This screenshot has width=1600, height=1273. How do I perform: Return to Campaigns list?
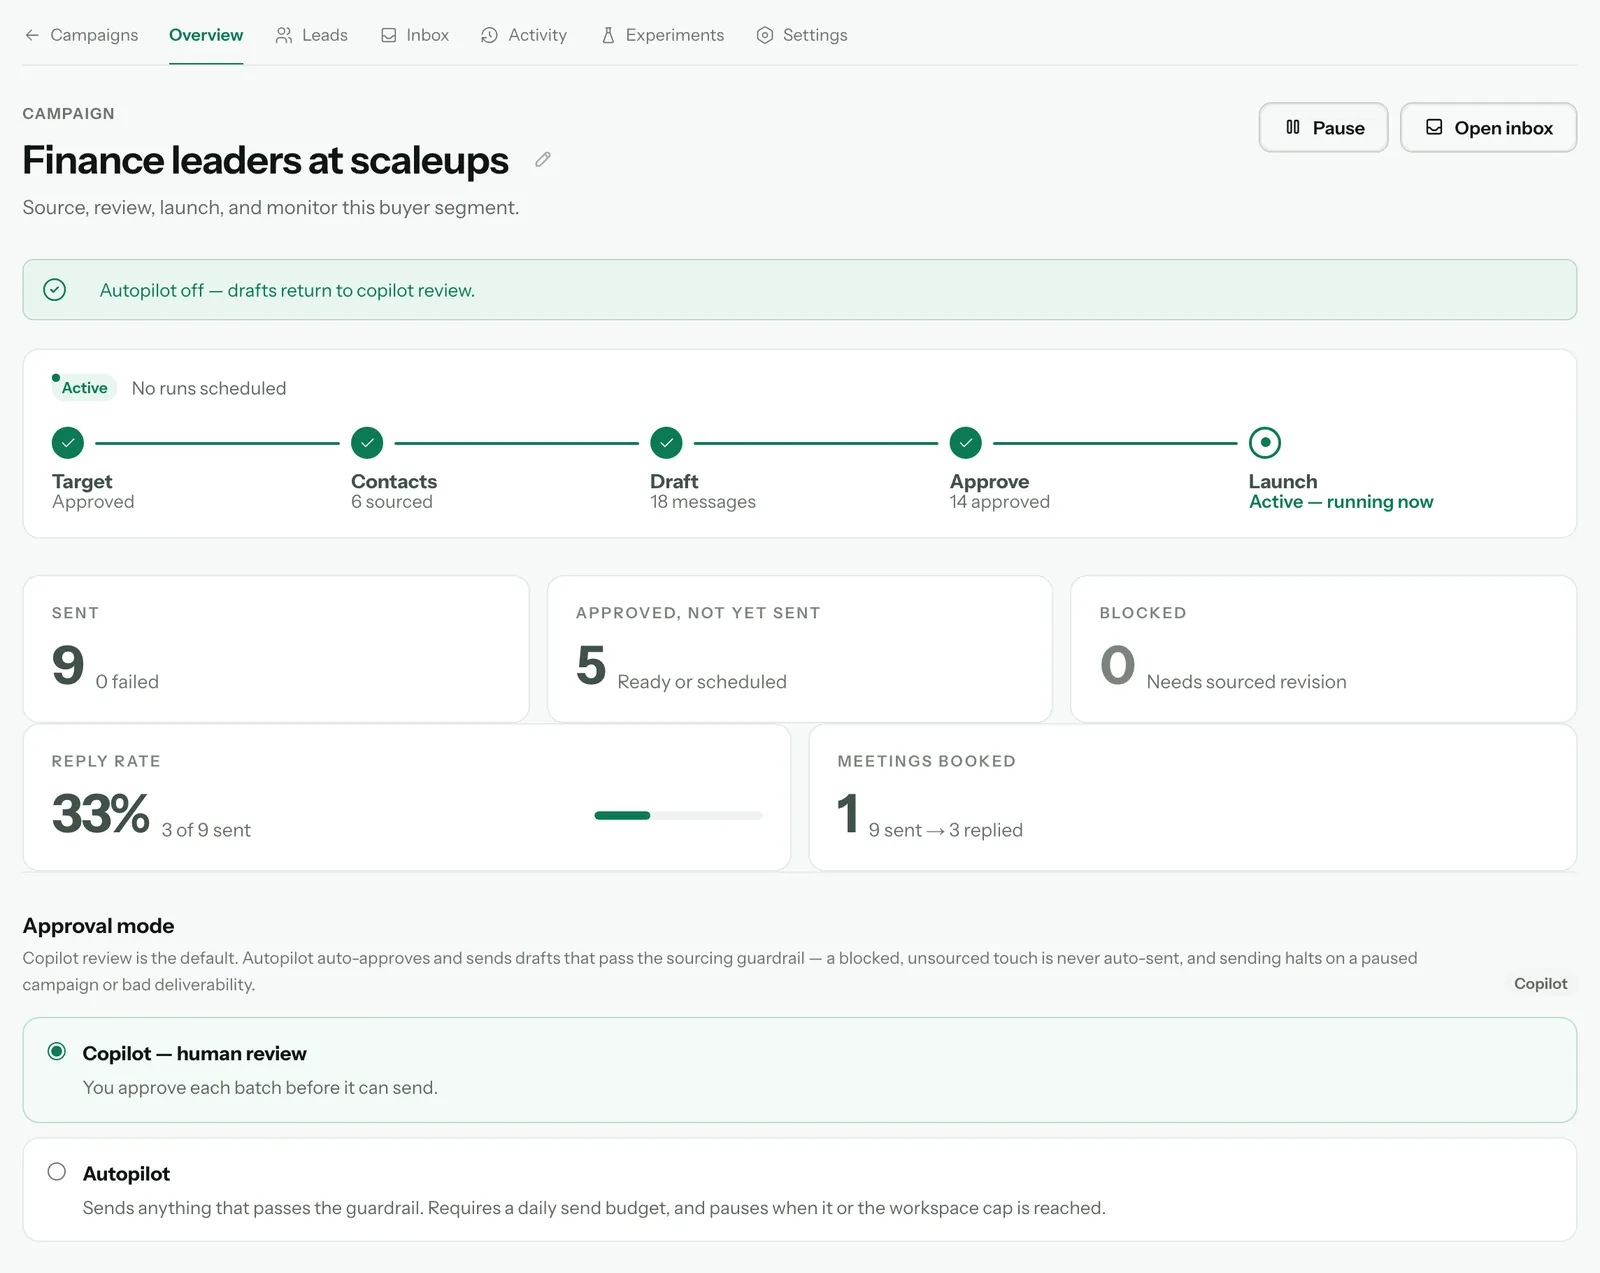[x=81, y=35]
